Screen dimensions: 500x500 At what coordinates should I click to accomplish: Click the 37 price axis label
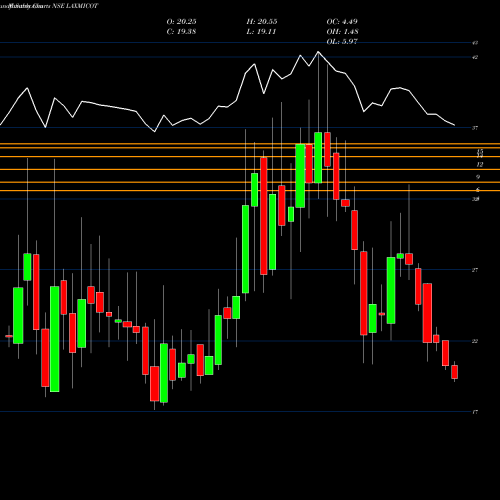click(x=475, y=128)
